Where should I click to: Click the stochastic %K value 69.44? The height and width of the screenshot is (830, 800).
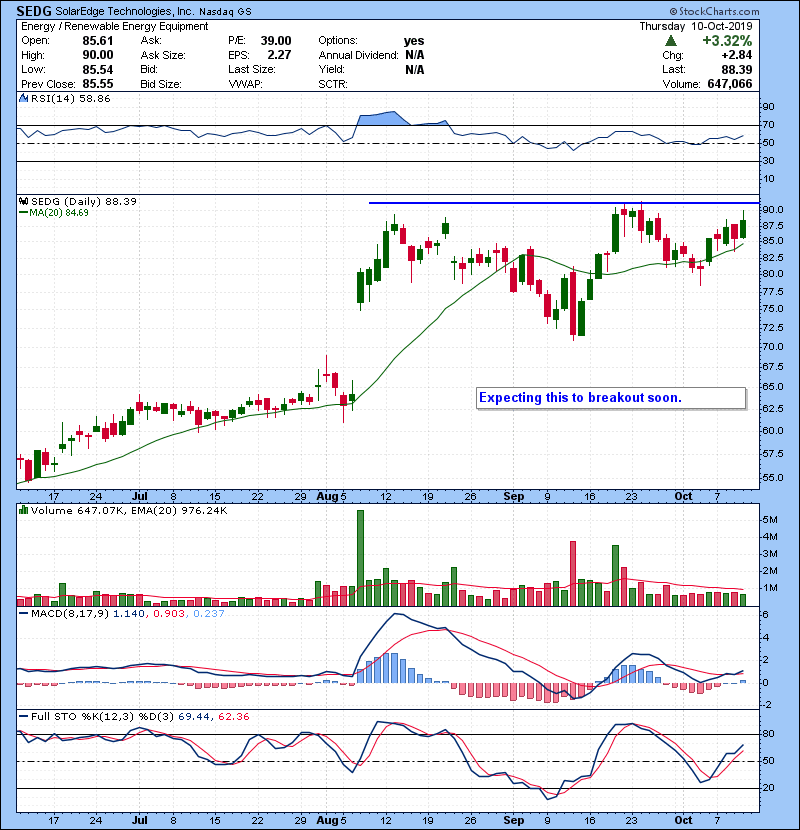point(194,717)
